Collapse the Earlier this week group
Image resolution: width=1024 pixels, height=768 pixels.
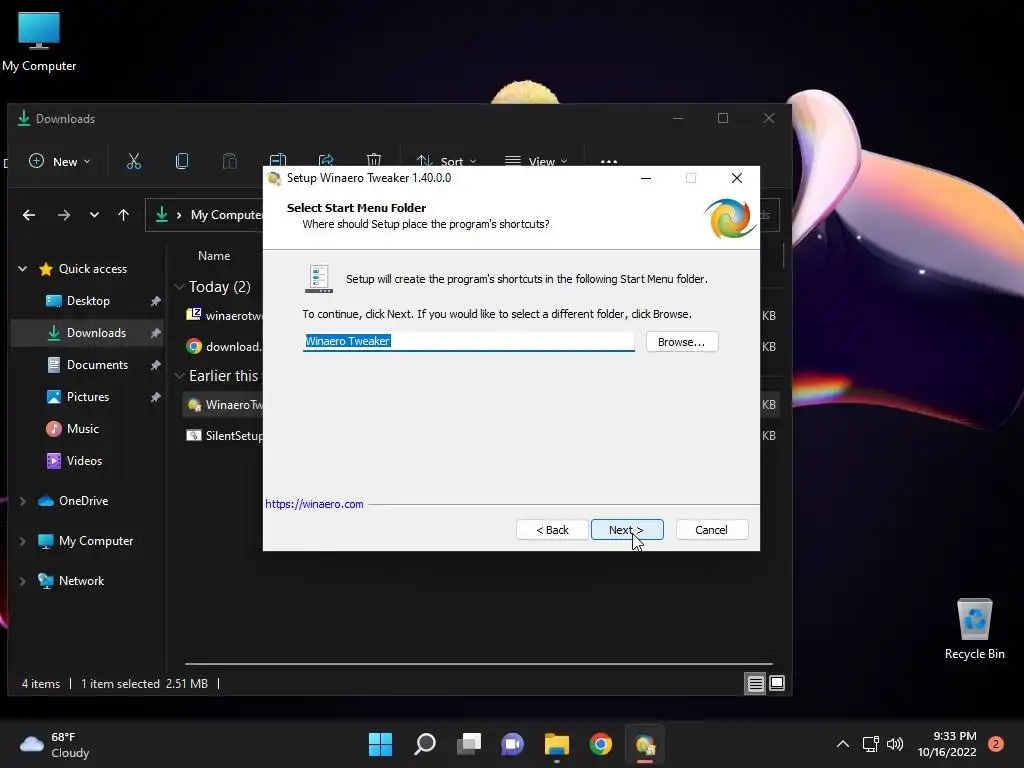(x=179, y=376)
